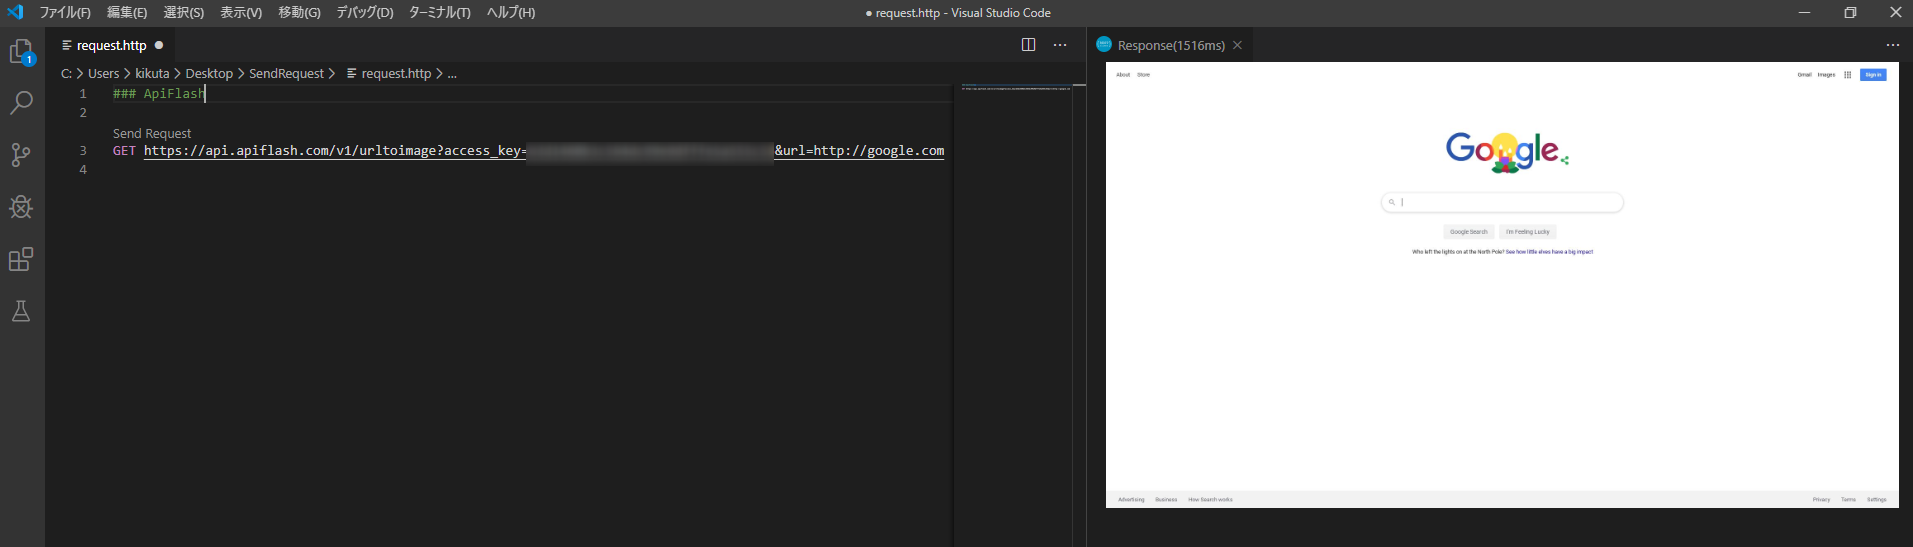Screen dimensions: 1913x547
Task: Click the Response tab preview icon
Action: point(1104,45)
